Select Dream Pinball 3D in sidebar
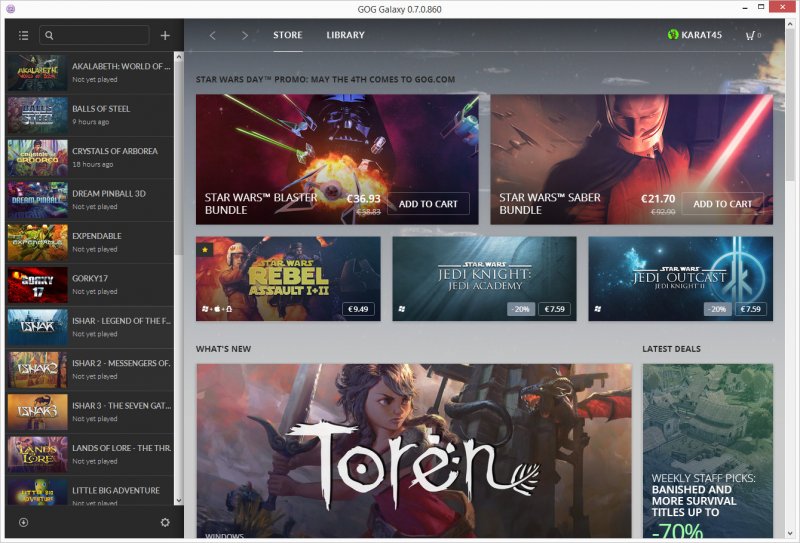800x543 pixels. pos(90,200)
